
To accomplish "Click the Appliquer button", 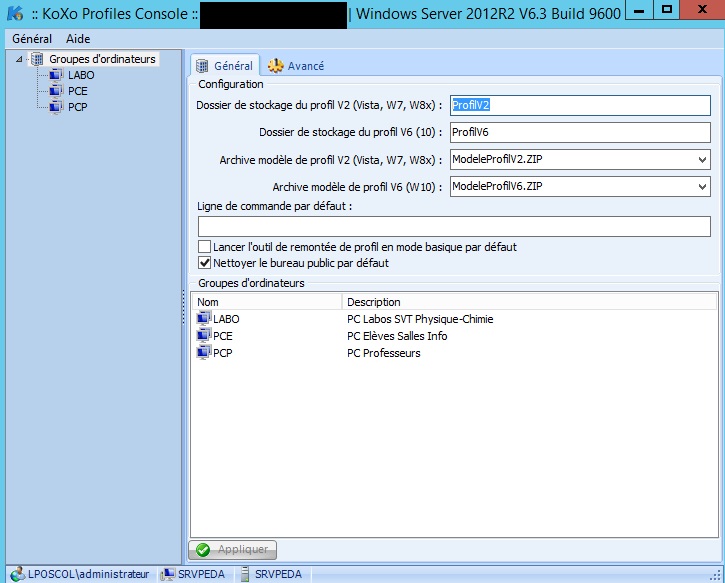I will [x=233, y=550].
